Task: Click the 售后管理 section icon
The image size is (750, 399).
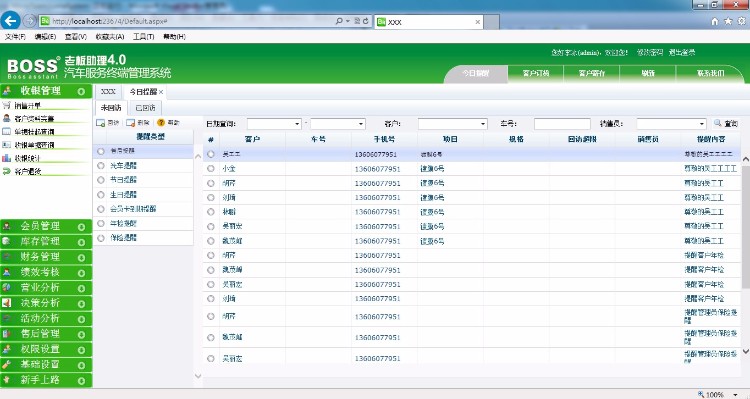Action: click(7, 333)
